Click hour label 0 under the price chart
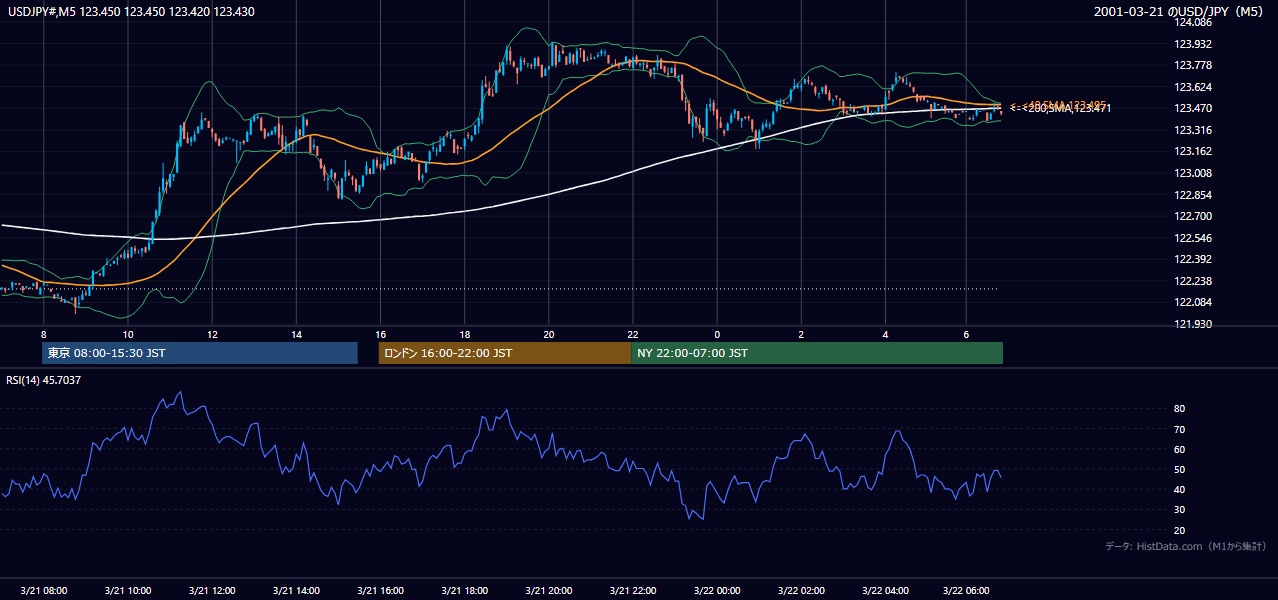 pos(717,334)
